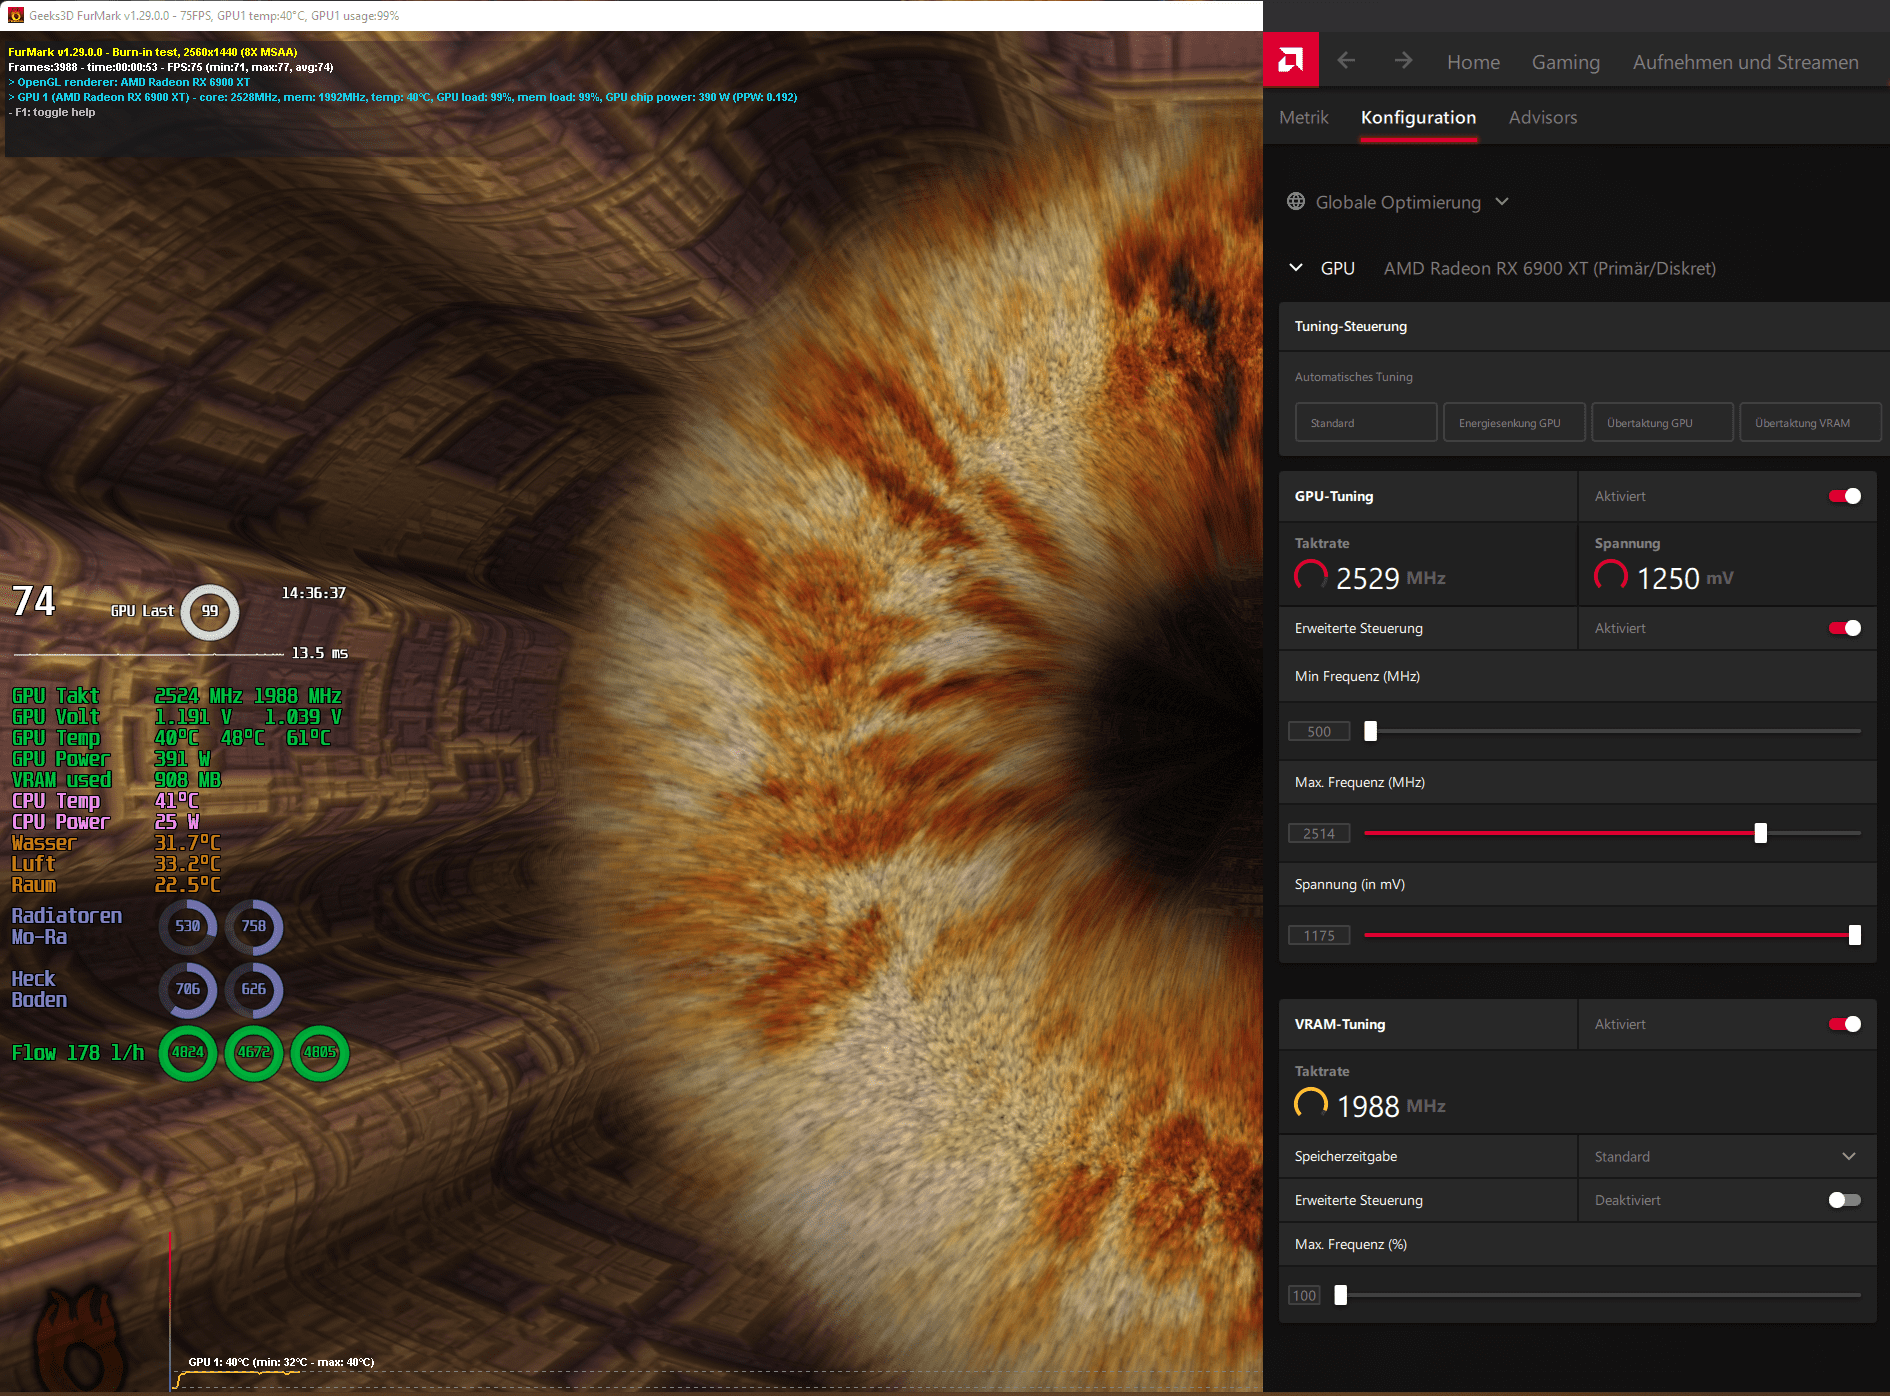Screen dimensions: 1890x1396
Task: Select Standard automatic tuning
Action: click(1366, 423)
